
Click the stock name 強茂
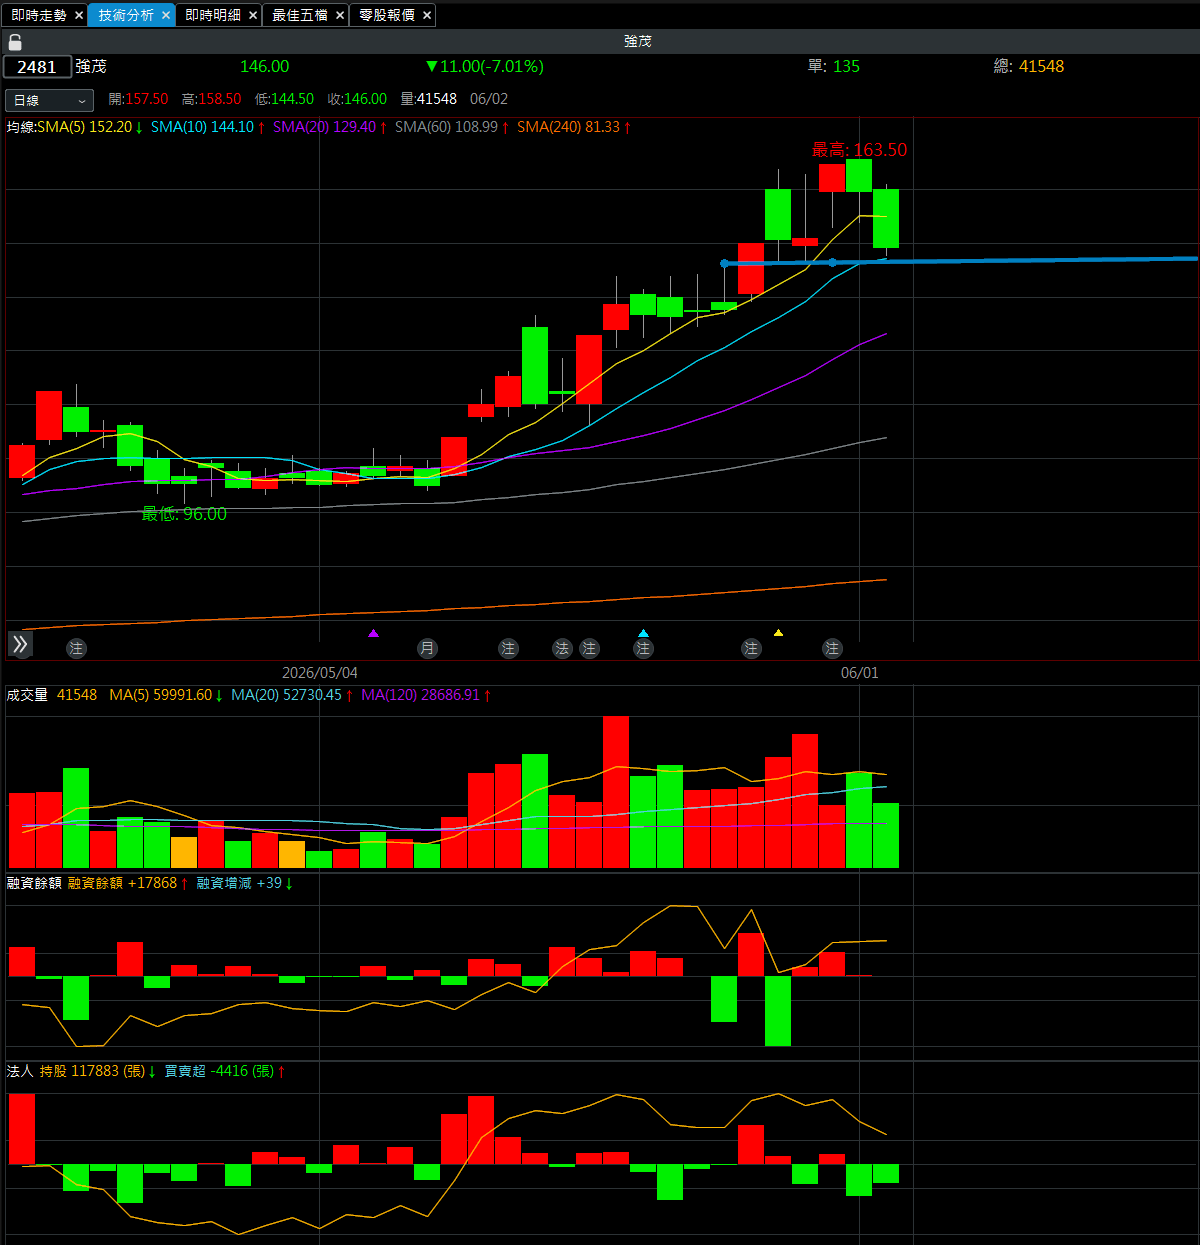[x=91, y=66]
